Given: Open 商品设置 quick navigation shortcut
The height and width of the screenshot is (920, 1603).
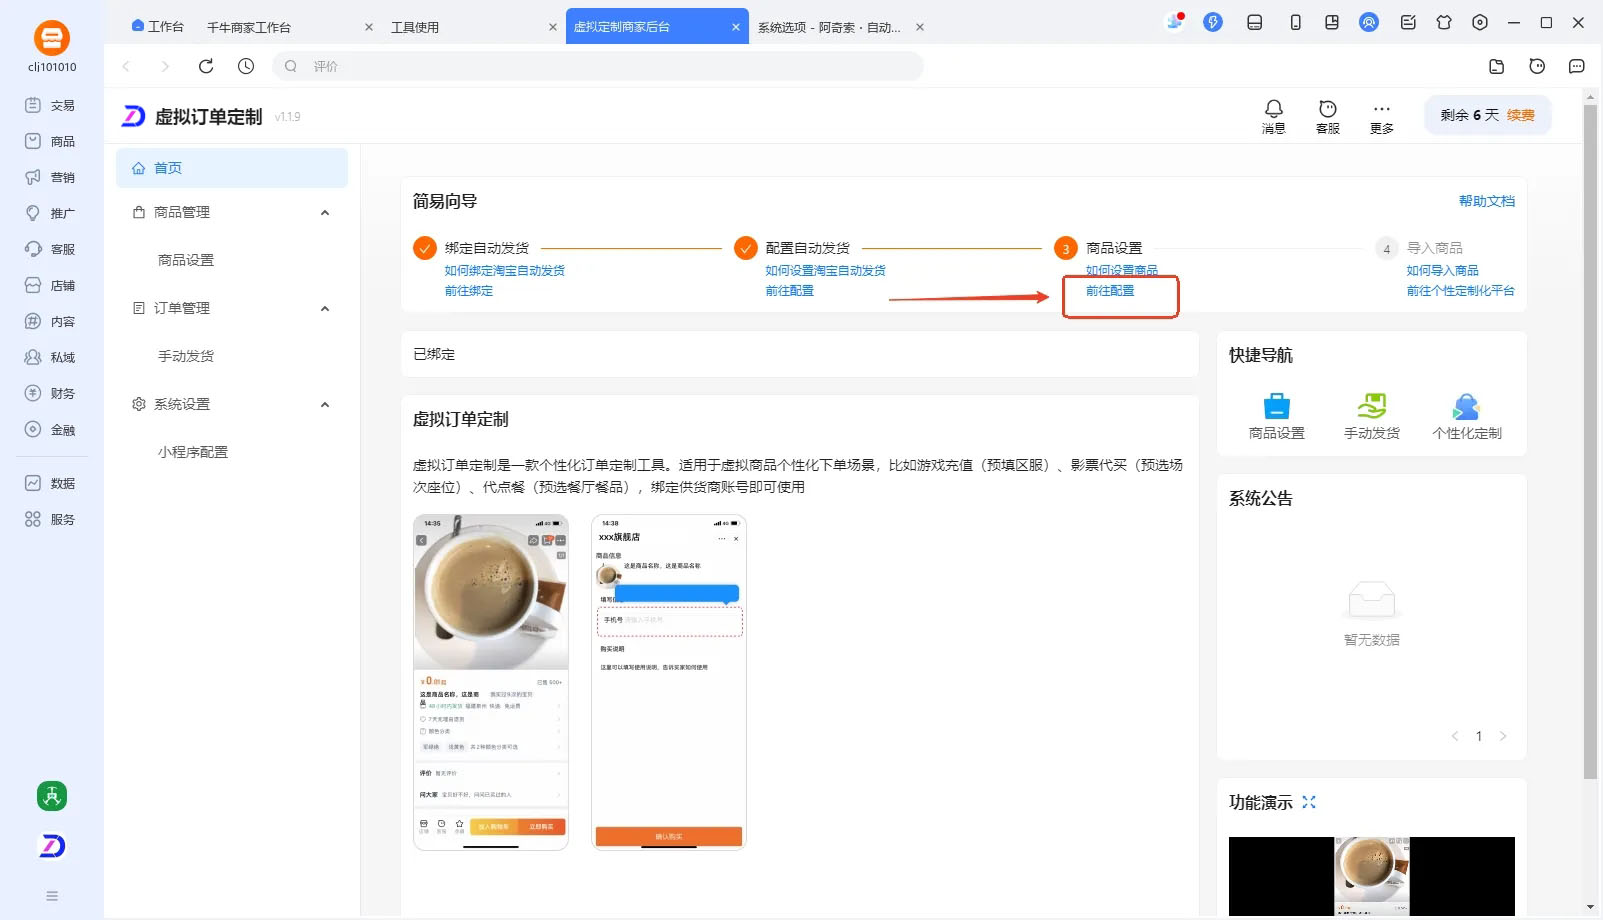Looking at the screenshot, I should [1276, 416].
